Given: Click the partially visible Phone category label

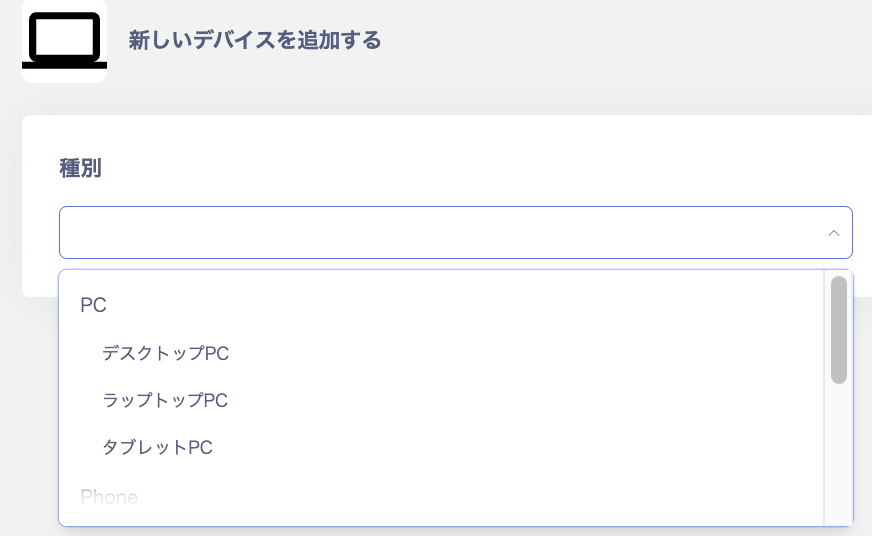Looking at the screenshot, I should click(x=109, y=496).
